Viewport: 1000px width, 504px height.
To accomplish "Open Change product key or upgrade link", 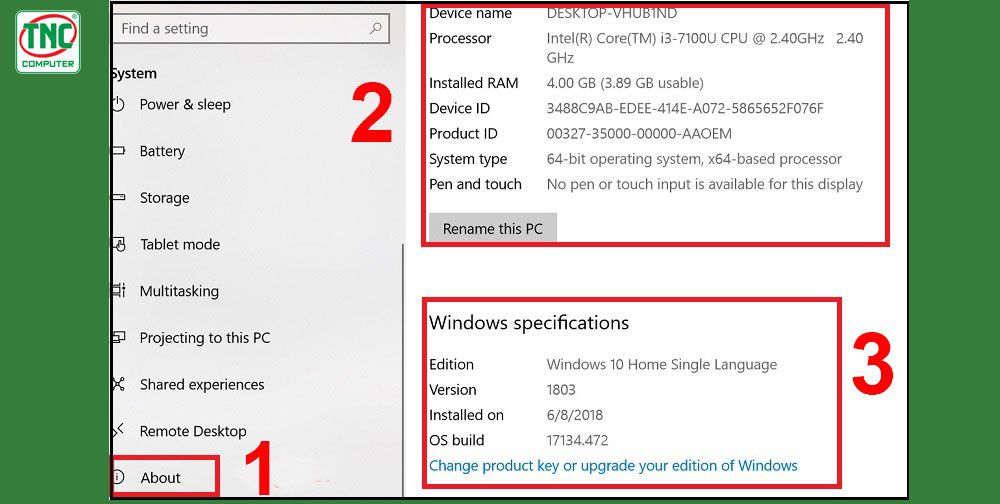I will tap(613, 465).
